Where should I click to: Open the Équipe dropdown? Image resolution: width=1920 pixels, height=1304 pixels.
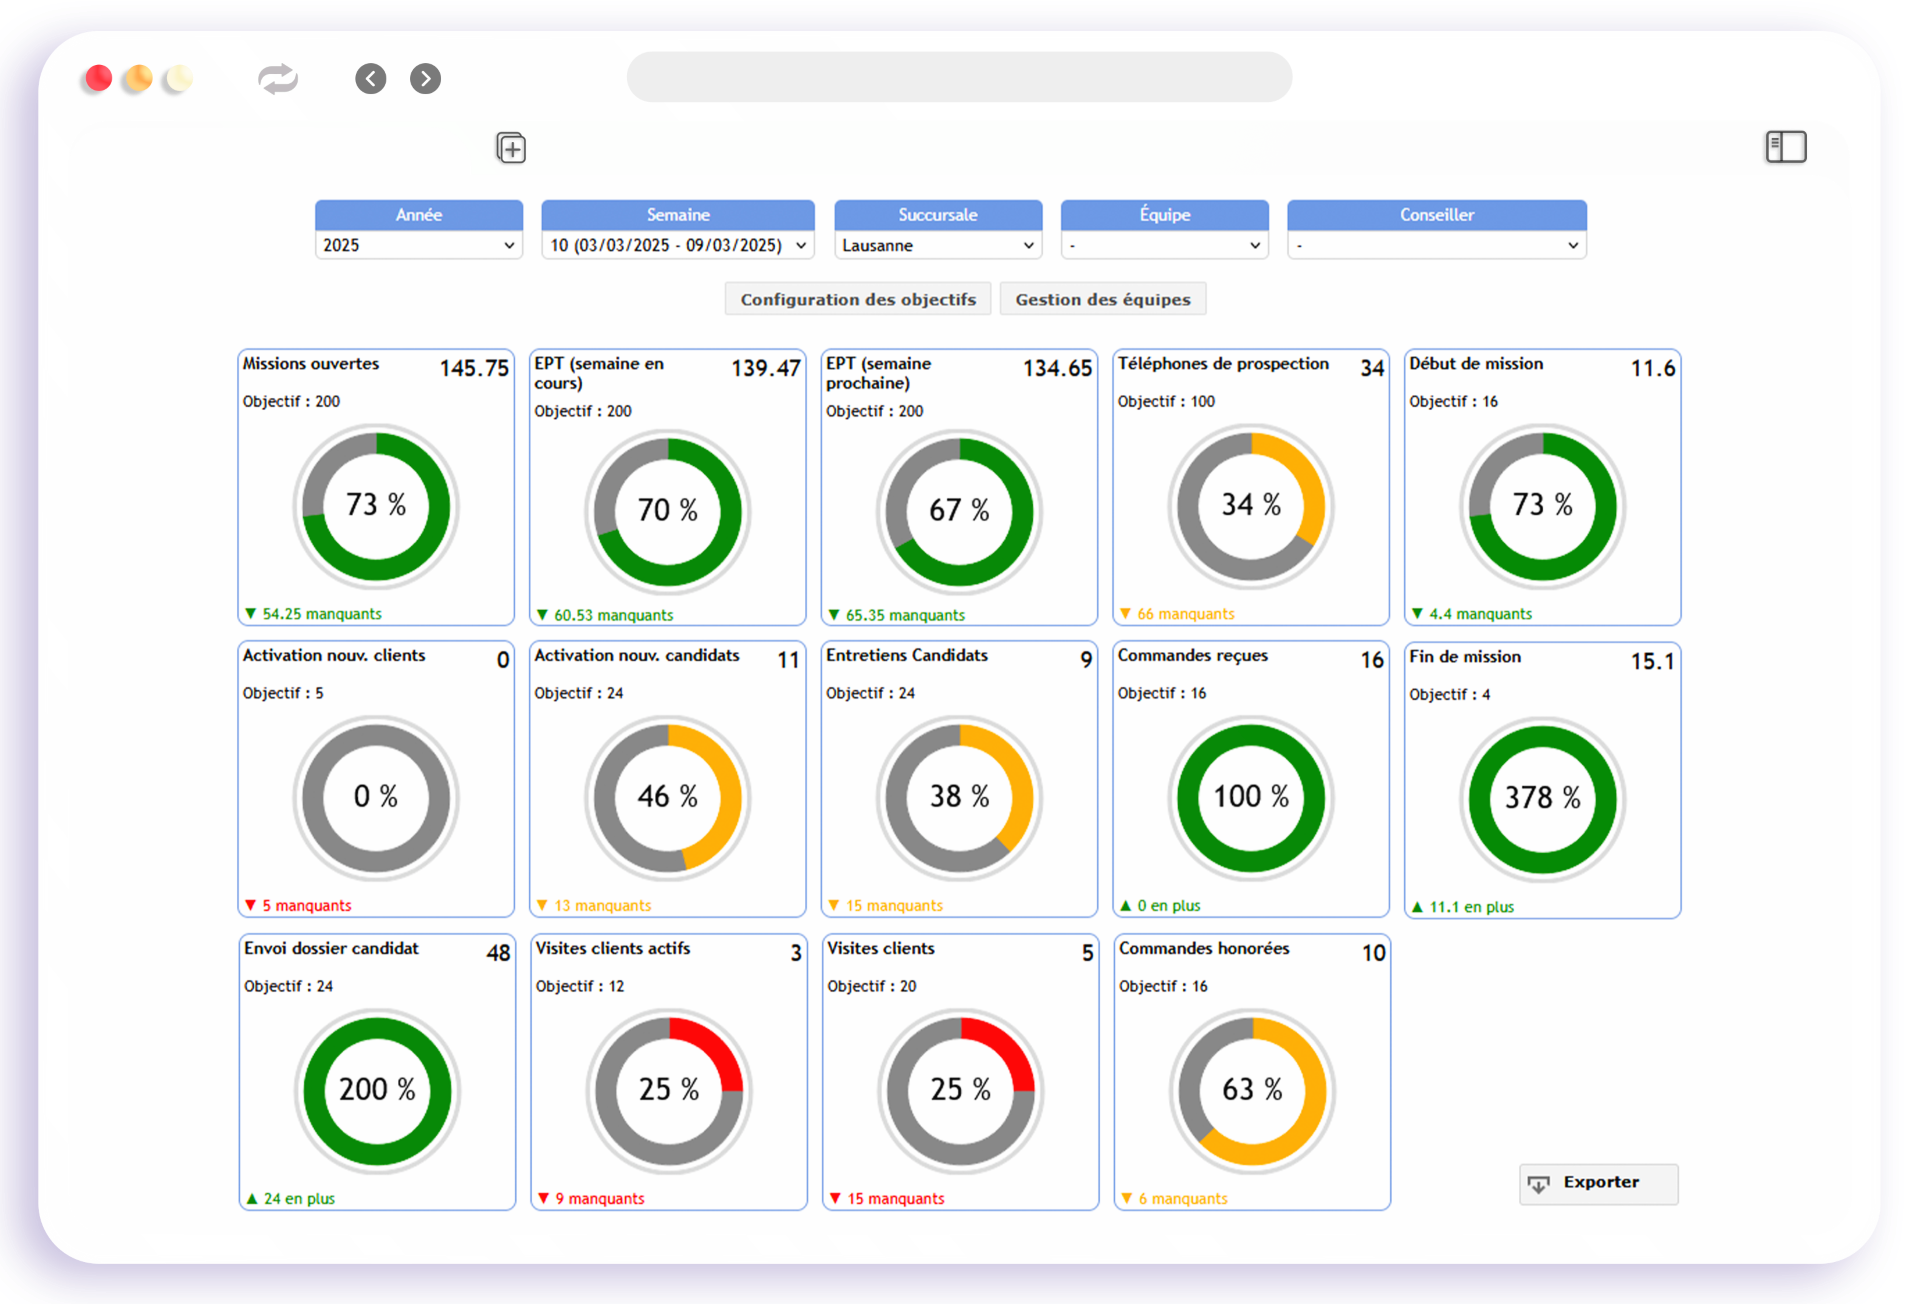[1164, 245]
